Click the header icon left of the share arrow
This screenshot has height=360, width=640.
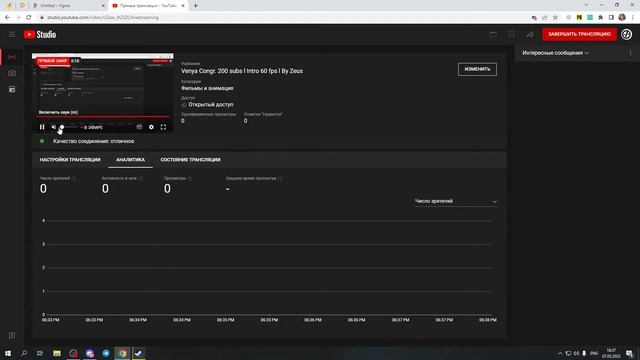pos(511,35)
